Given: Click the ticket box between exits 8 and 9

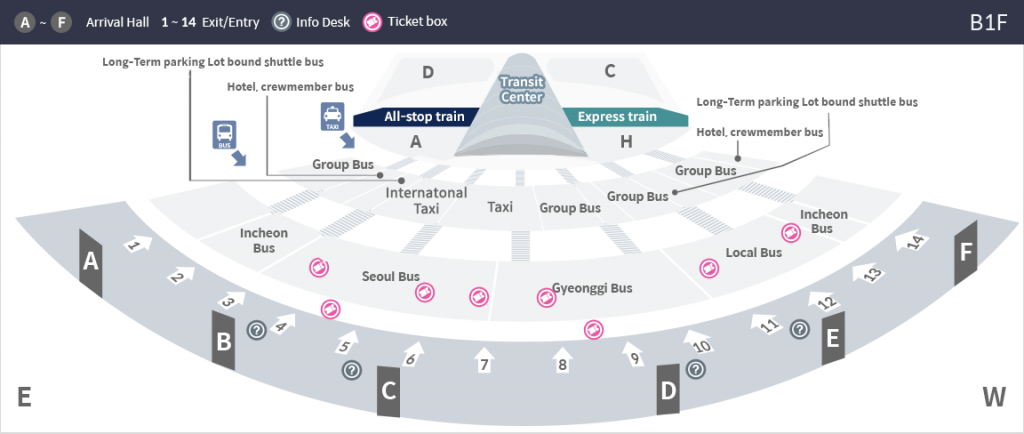Looking at the screenshot, I should point(593,328).
